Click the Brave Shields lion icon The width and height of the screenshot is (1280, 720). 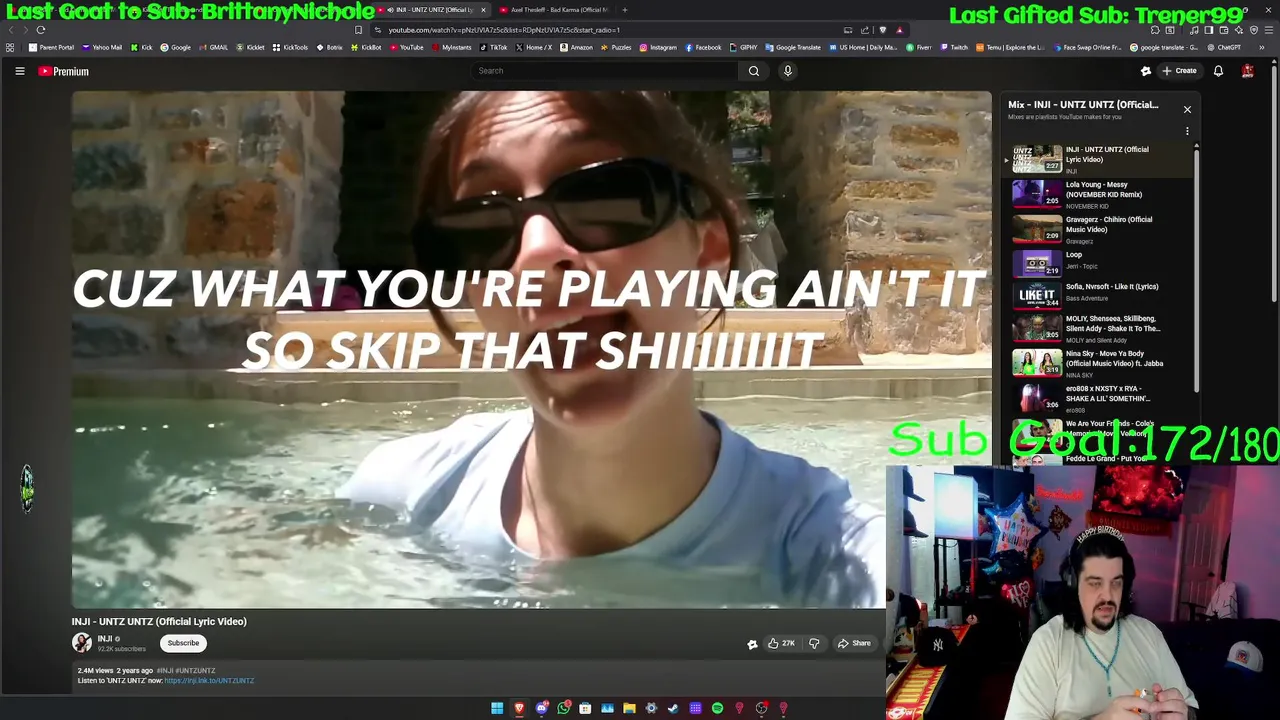(x=883, y=29)
